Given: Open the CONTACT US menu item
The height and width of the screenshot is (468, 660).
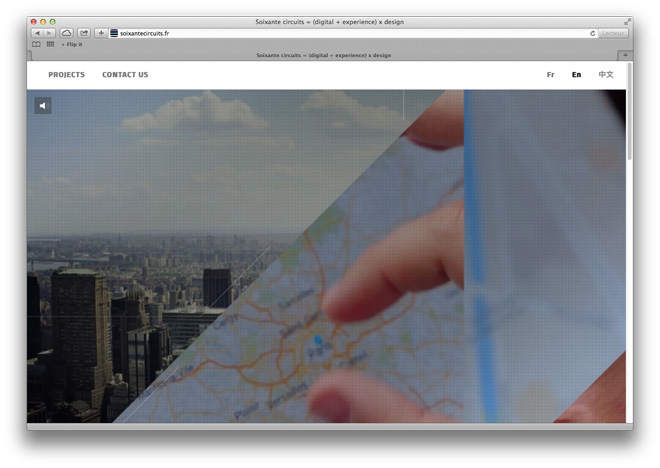Looking at the screenshot, I should (x=125, y=74).
